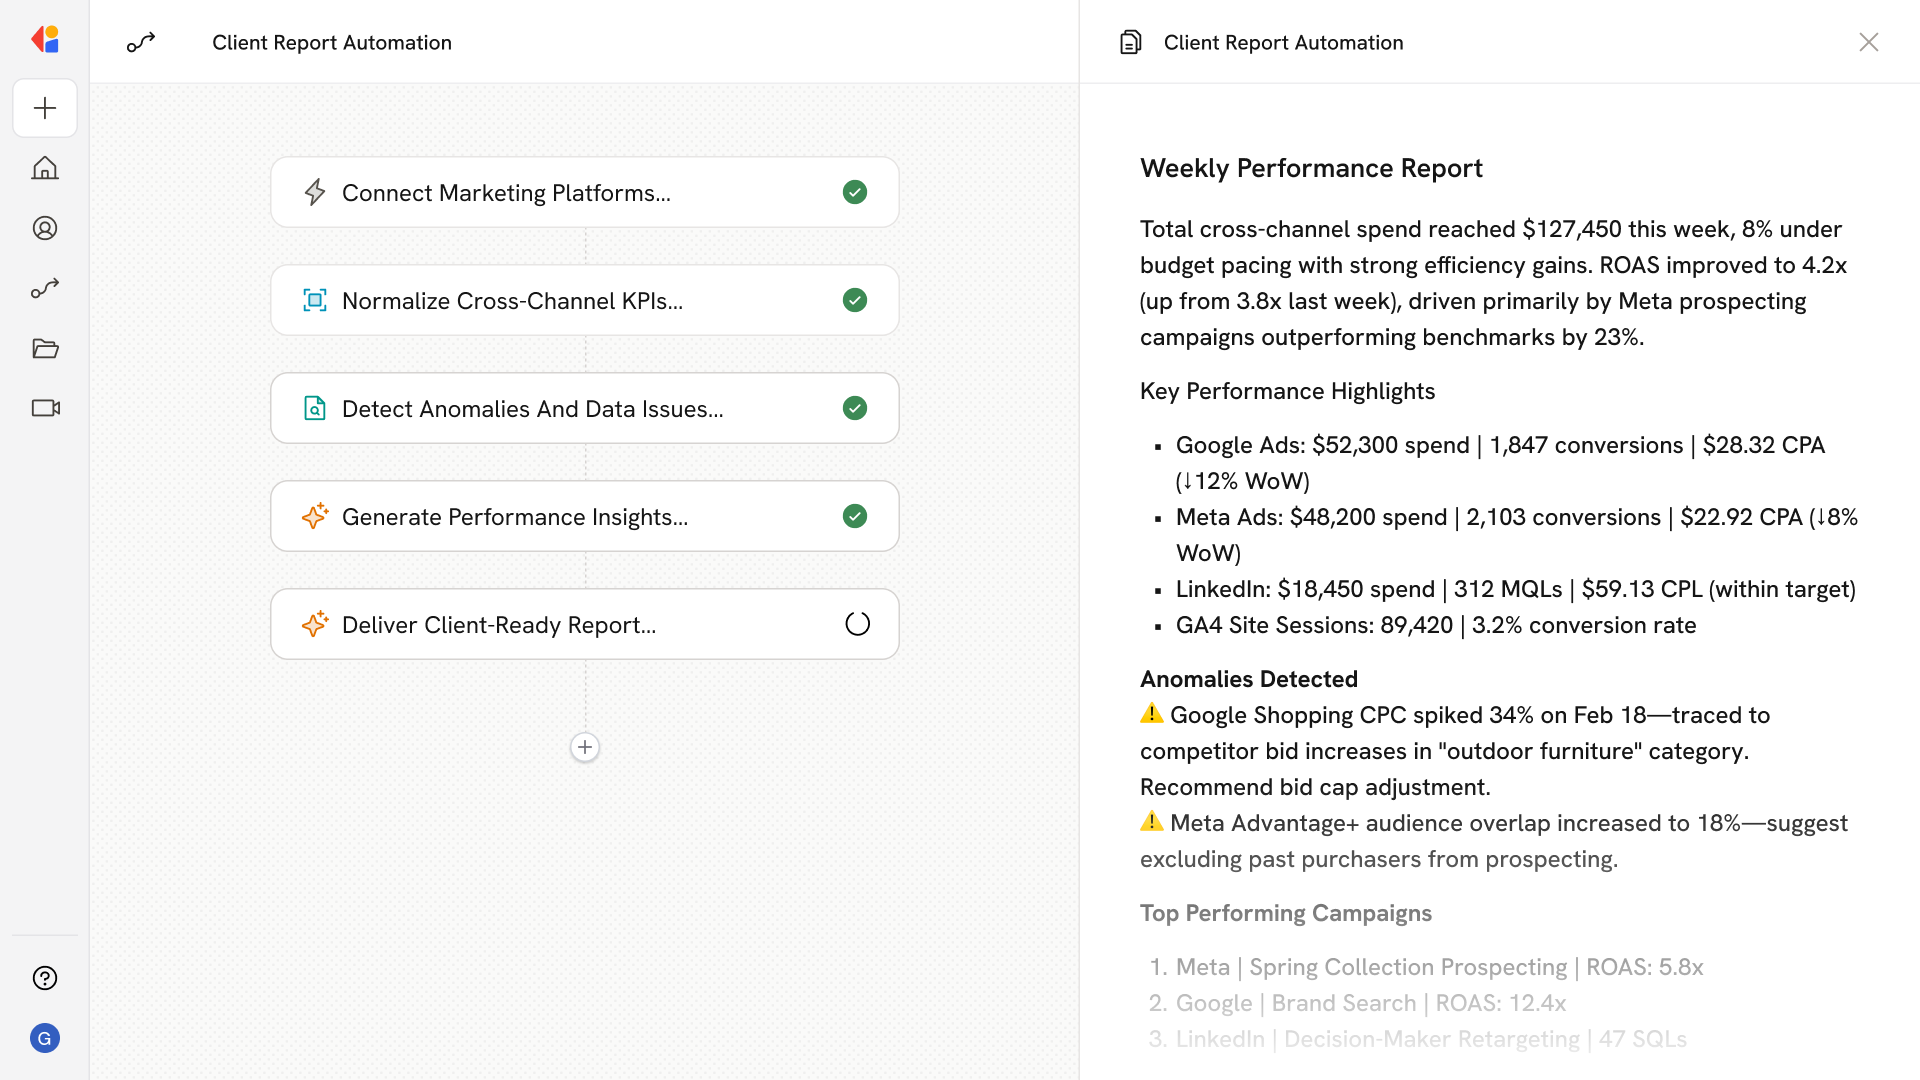Click the app logo at top left
Screen dimensions: 1920x1080
45,40
